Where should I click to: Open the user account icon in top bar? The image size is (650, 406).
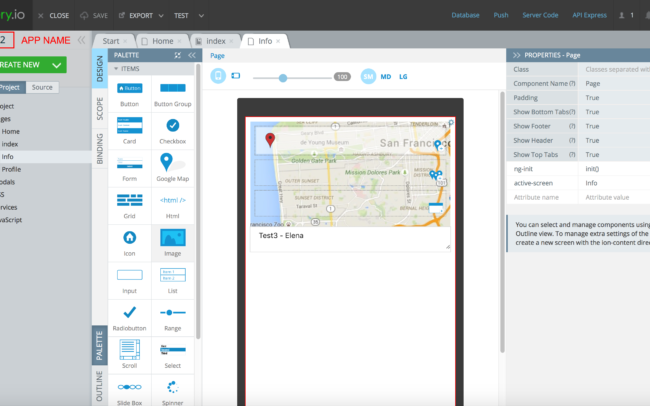click(621, 15)
